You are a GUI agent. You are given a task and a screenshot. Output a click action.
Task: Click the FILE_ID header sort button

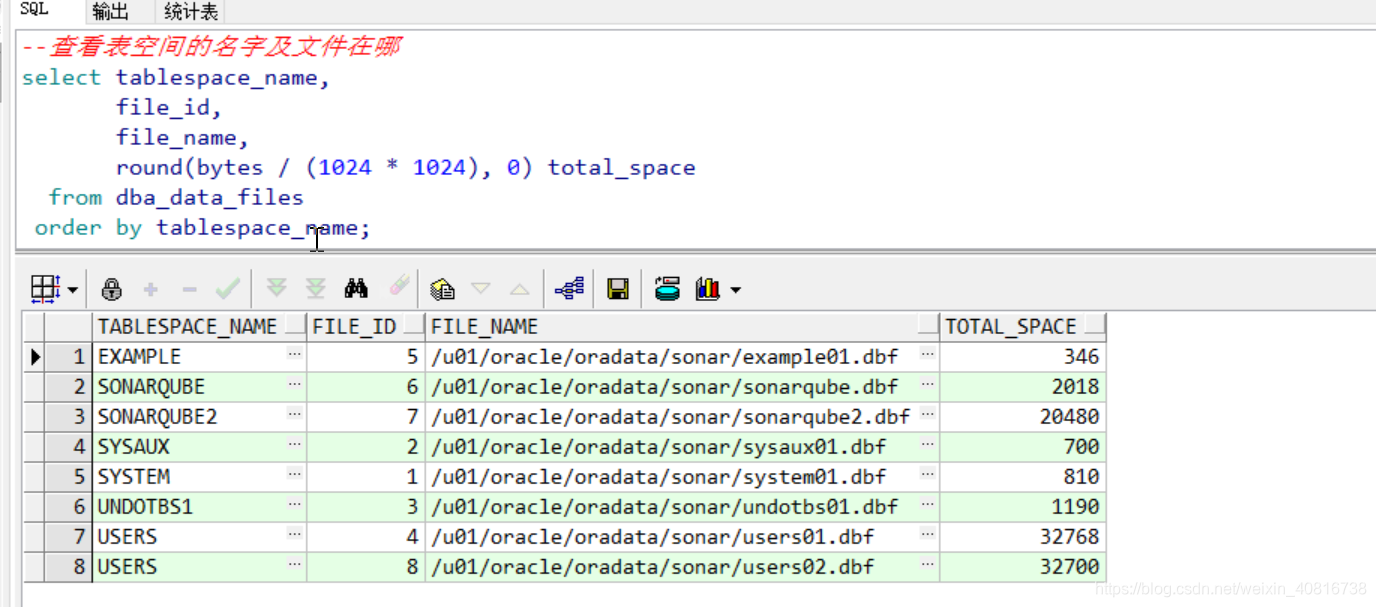413,327
